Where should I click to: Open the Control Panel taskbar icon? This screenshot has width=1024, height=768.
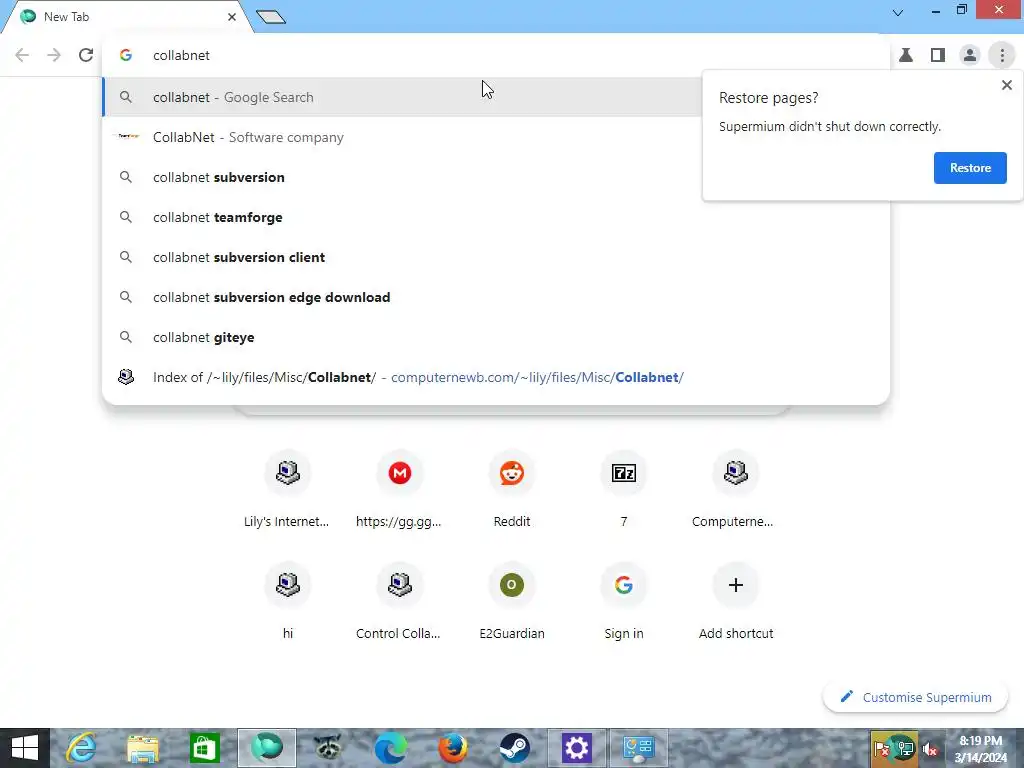click(x=639, y=748)
